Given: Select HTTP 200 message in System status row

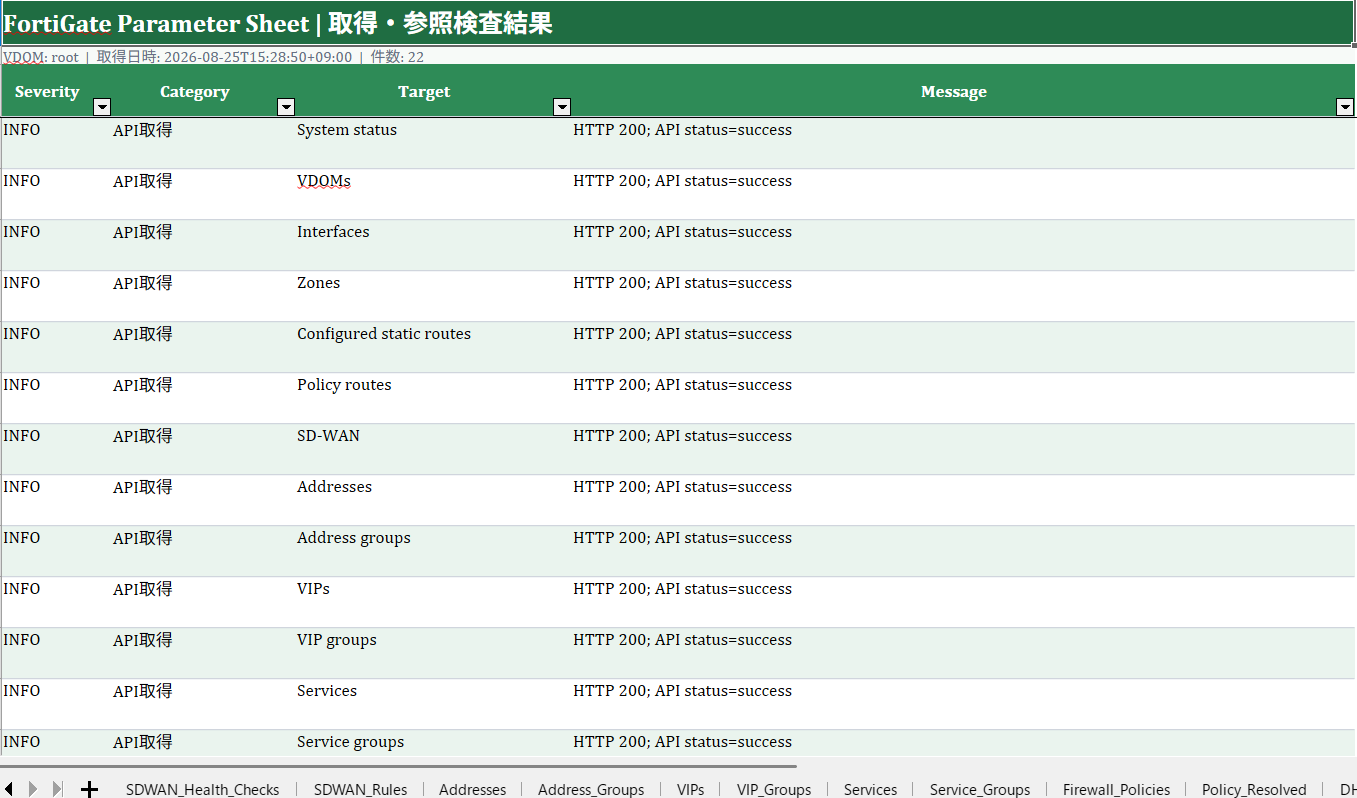Looking at the screenshot, I should pos(963,143).
